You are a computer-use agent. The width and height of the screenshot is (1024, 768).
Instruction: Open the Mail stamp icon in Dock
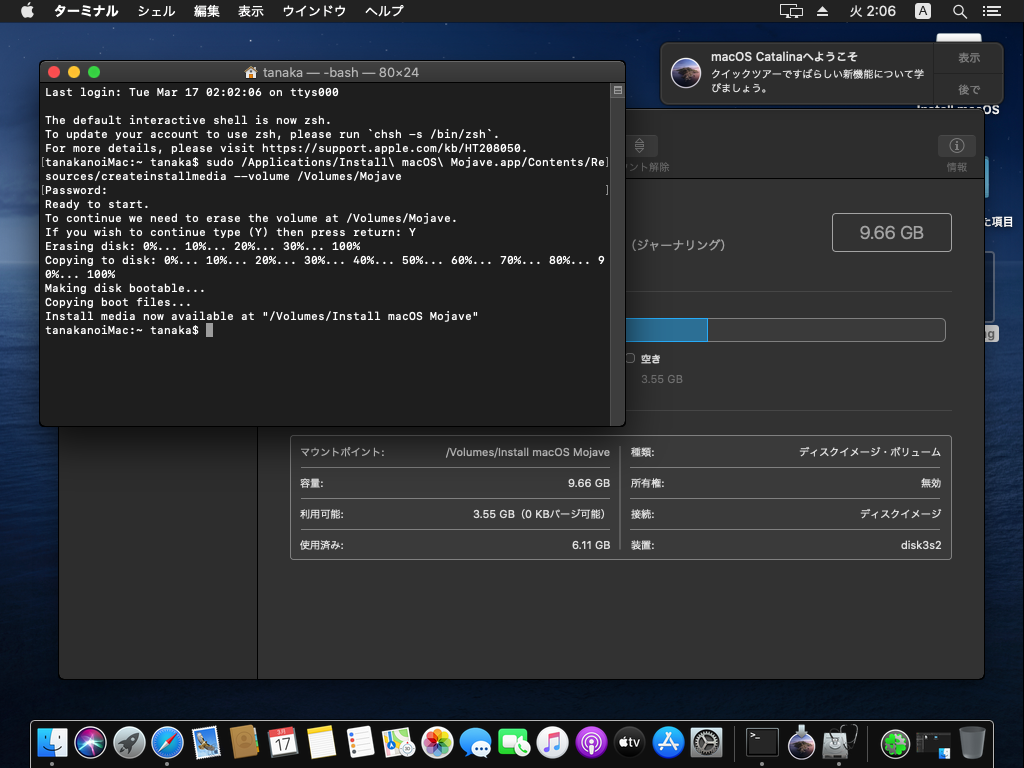pos(206,743)
